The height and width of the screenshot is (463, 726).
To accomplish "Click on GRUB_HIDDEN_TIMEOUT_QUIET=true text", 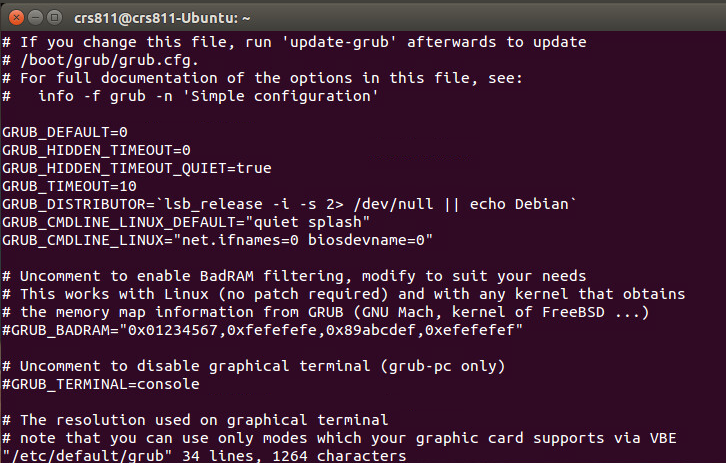I will point(137,169).
